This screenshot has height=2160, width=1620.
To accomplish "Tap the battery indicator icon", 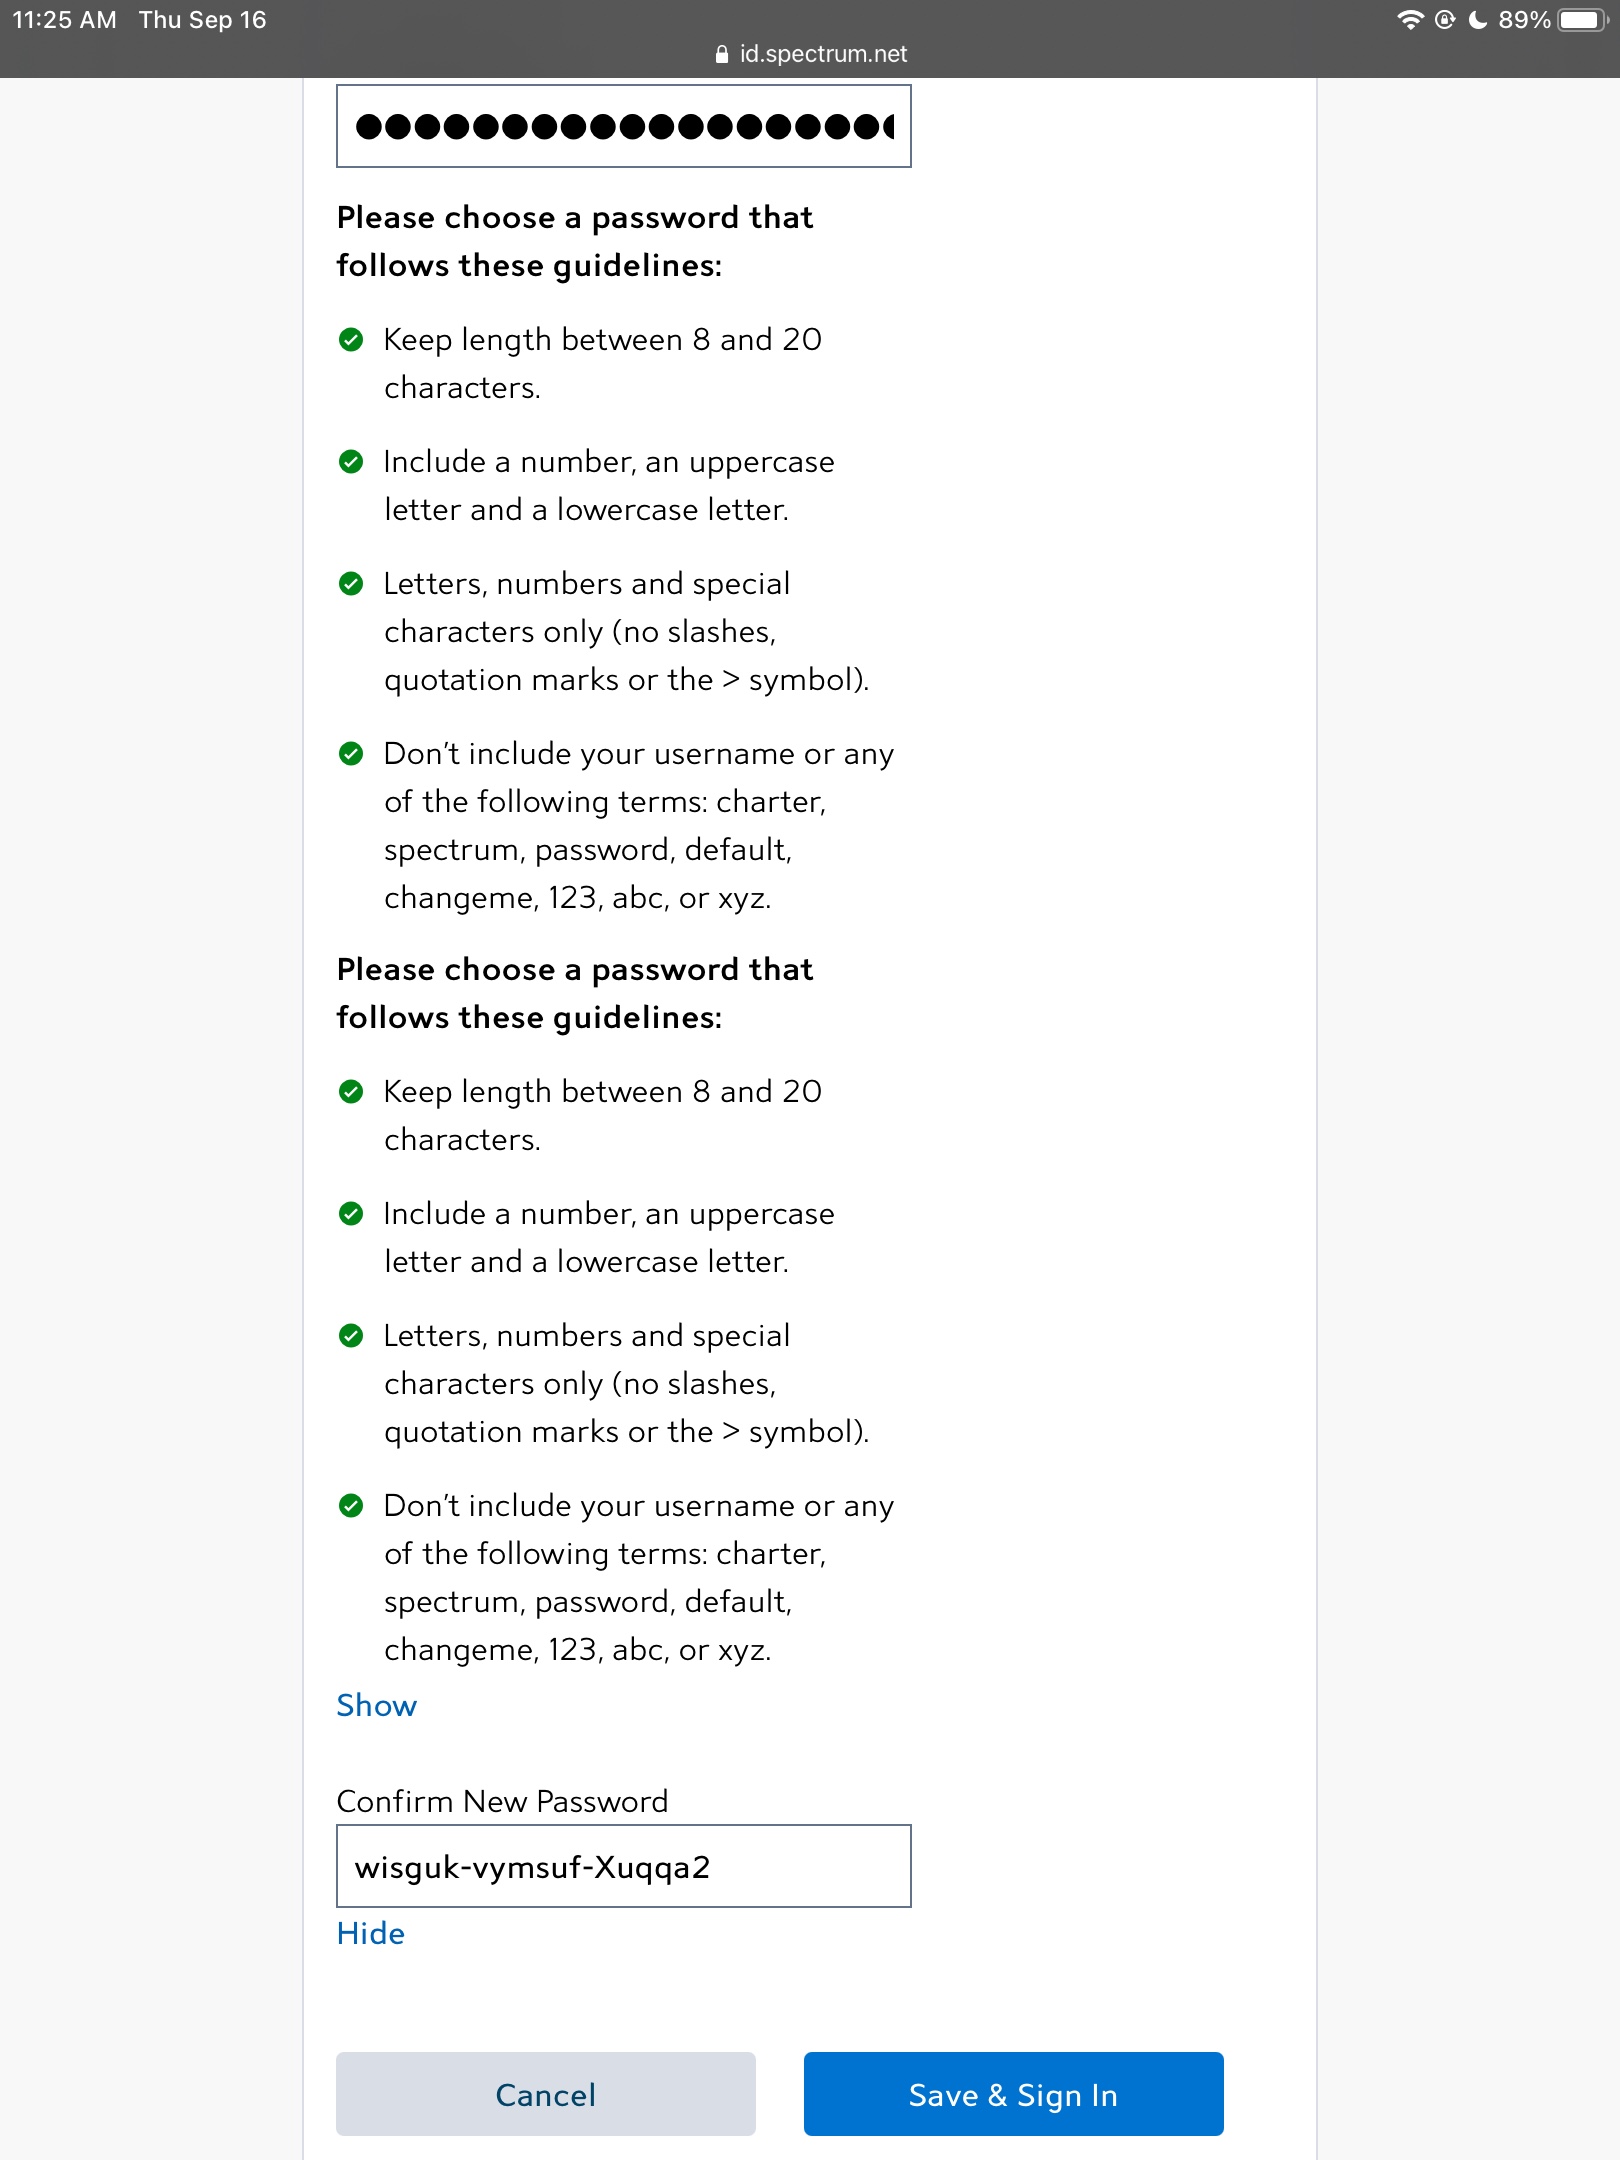I will coord(1582,20).
